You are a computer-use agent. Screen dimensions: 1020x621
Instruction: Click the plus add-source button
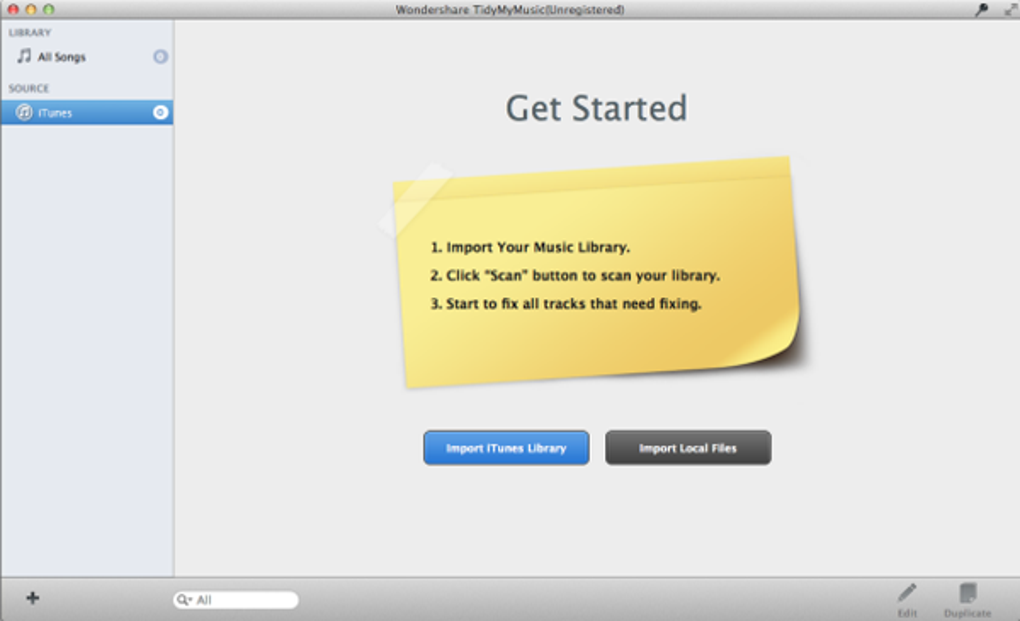pos(33,598)
